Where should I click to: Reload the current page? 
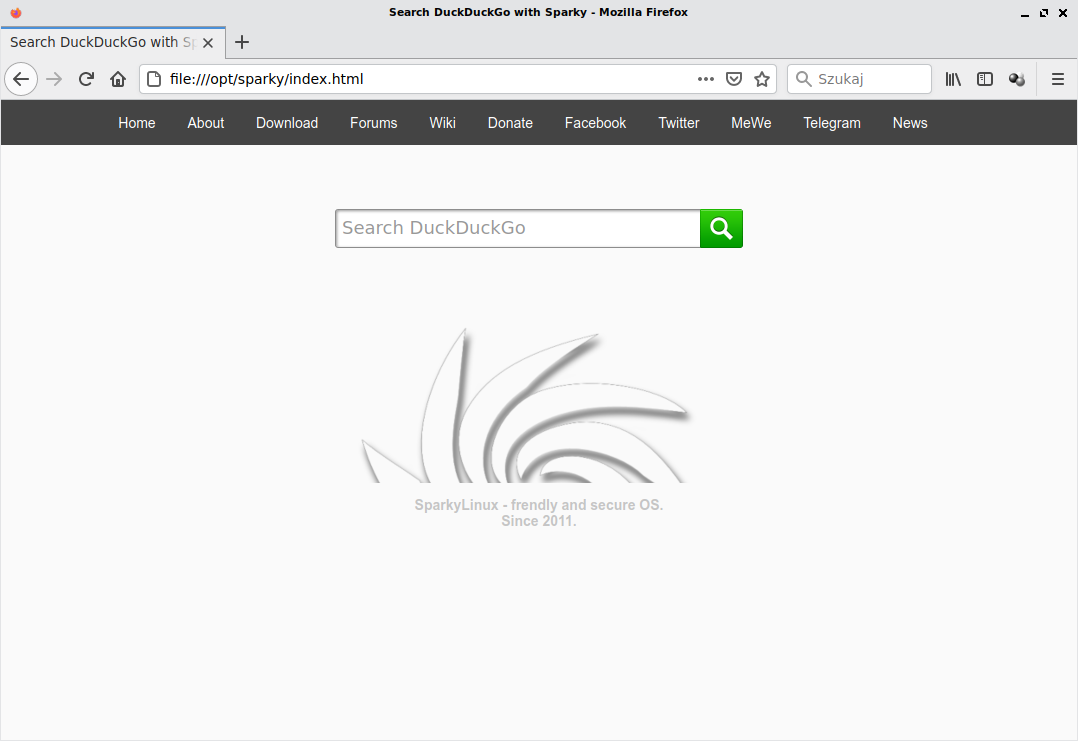coord(86,79)
